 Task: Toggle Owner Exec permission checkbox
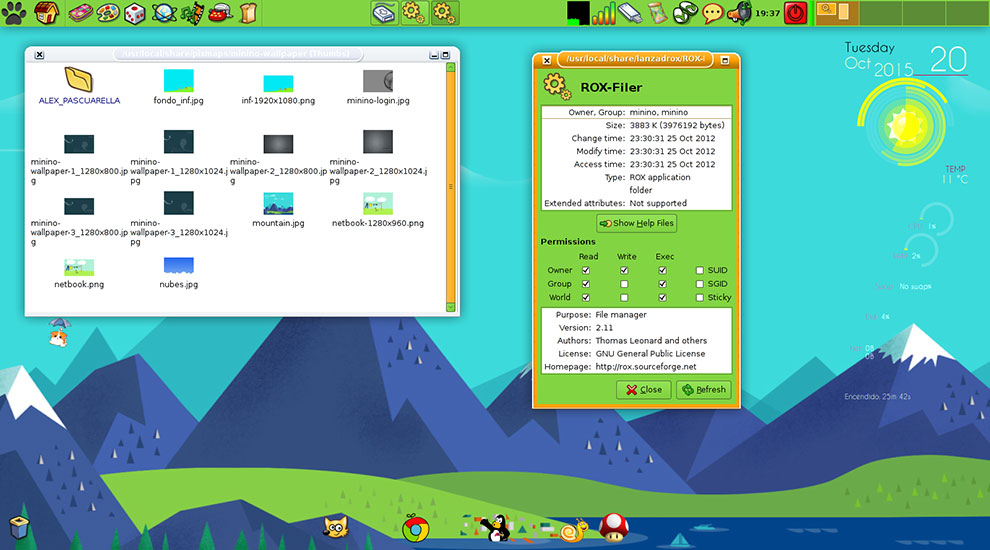point(662,270)
